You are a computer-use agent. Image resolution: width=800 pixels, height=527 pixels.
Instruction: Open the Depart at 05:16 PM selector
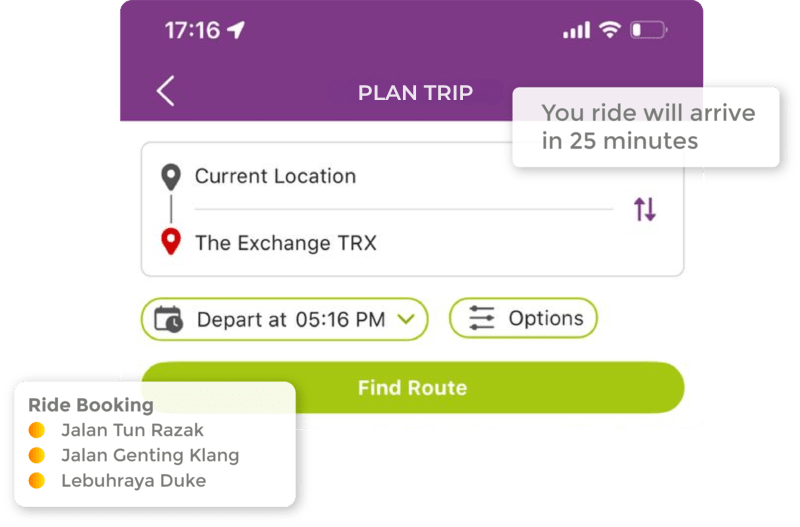tap(285, 320)
